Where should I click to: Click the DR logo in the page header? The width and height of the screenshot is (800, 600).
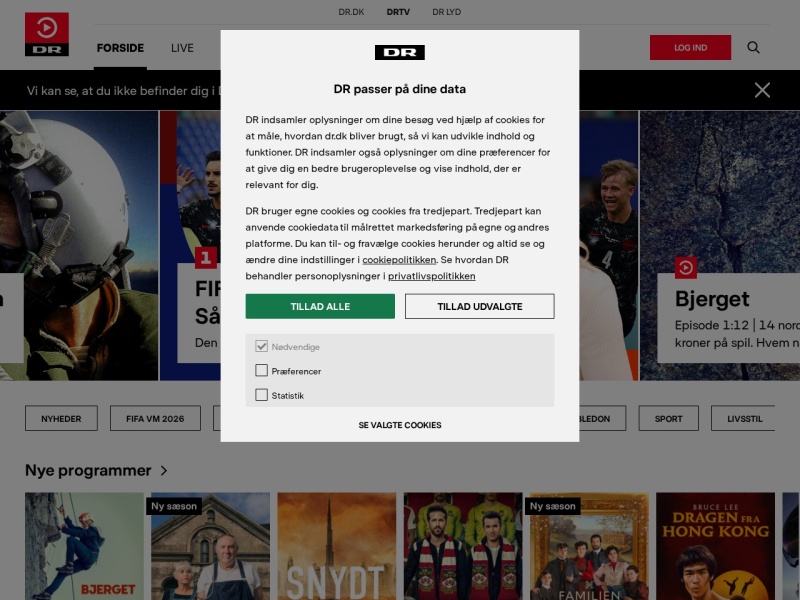point(46,34)
